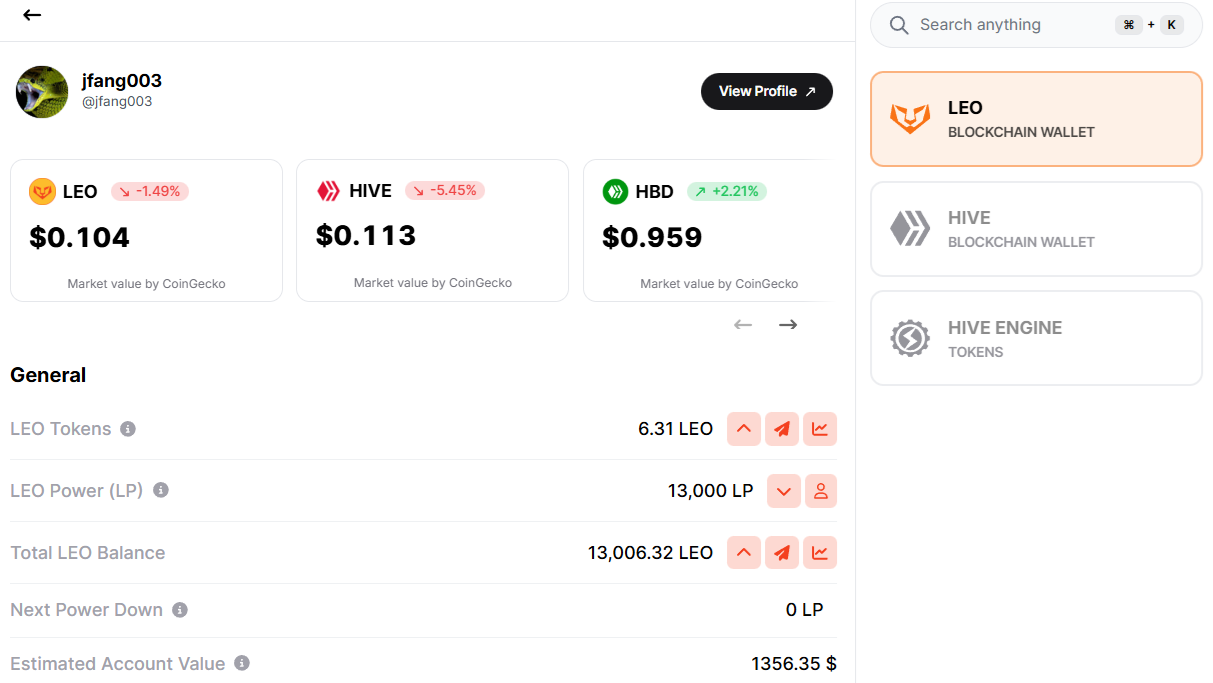Select the power down icon in LEO Power row
Viewport: 1213px width, 683px height.
[x=783, y=491]
